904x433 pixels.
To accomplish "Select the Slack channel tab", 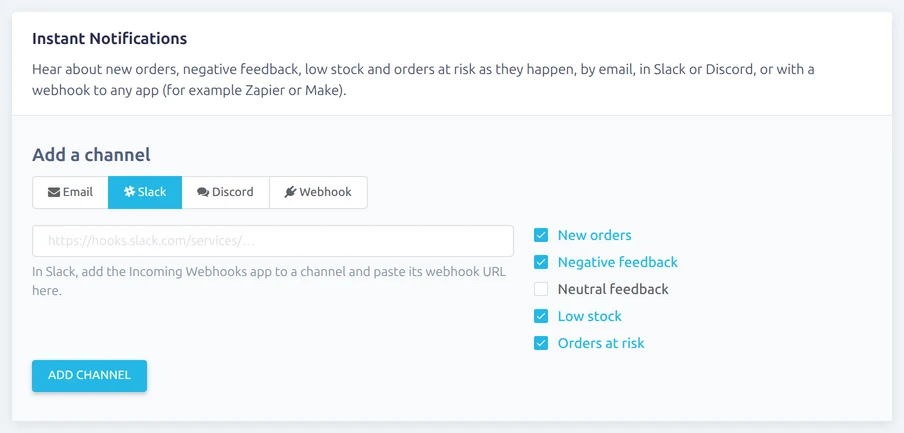I will pos(145,193).
